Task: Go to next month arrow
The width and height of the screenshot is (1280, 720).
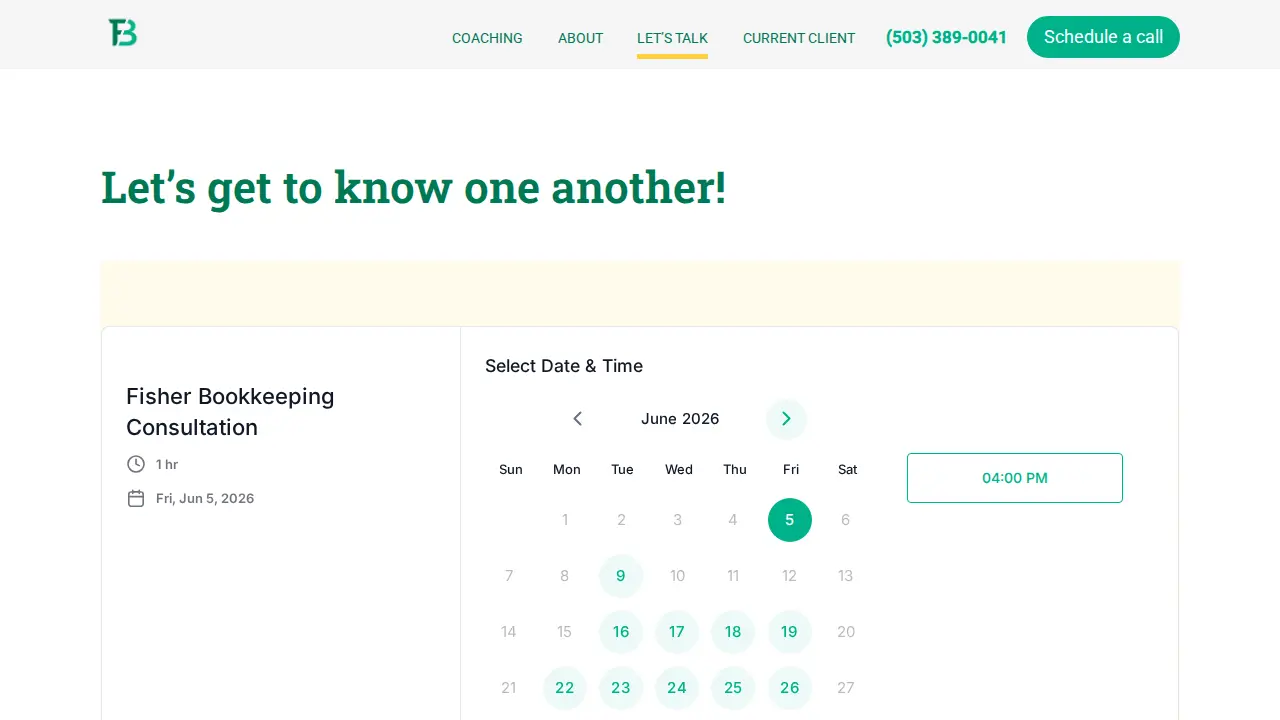Action: (x=786, y=419)
